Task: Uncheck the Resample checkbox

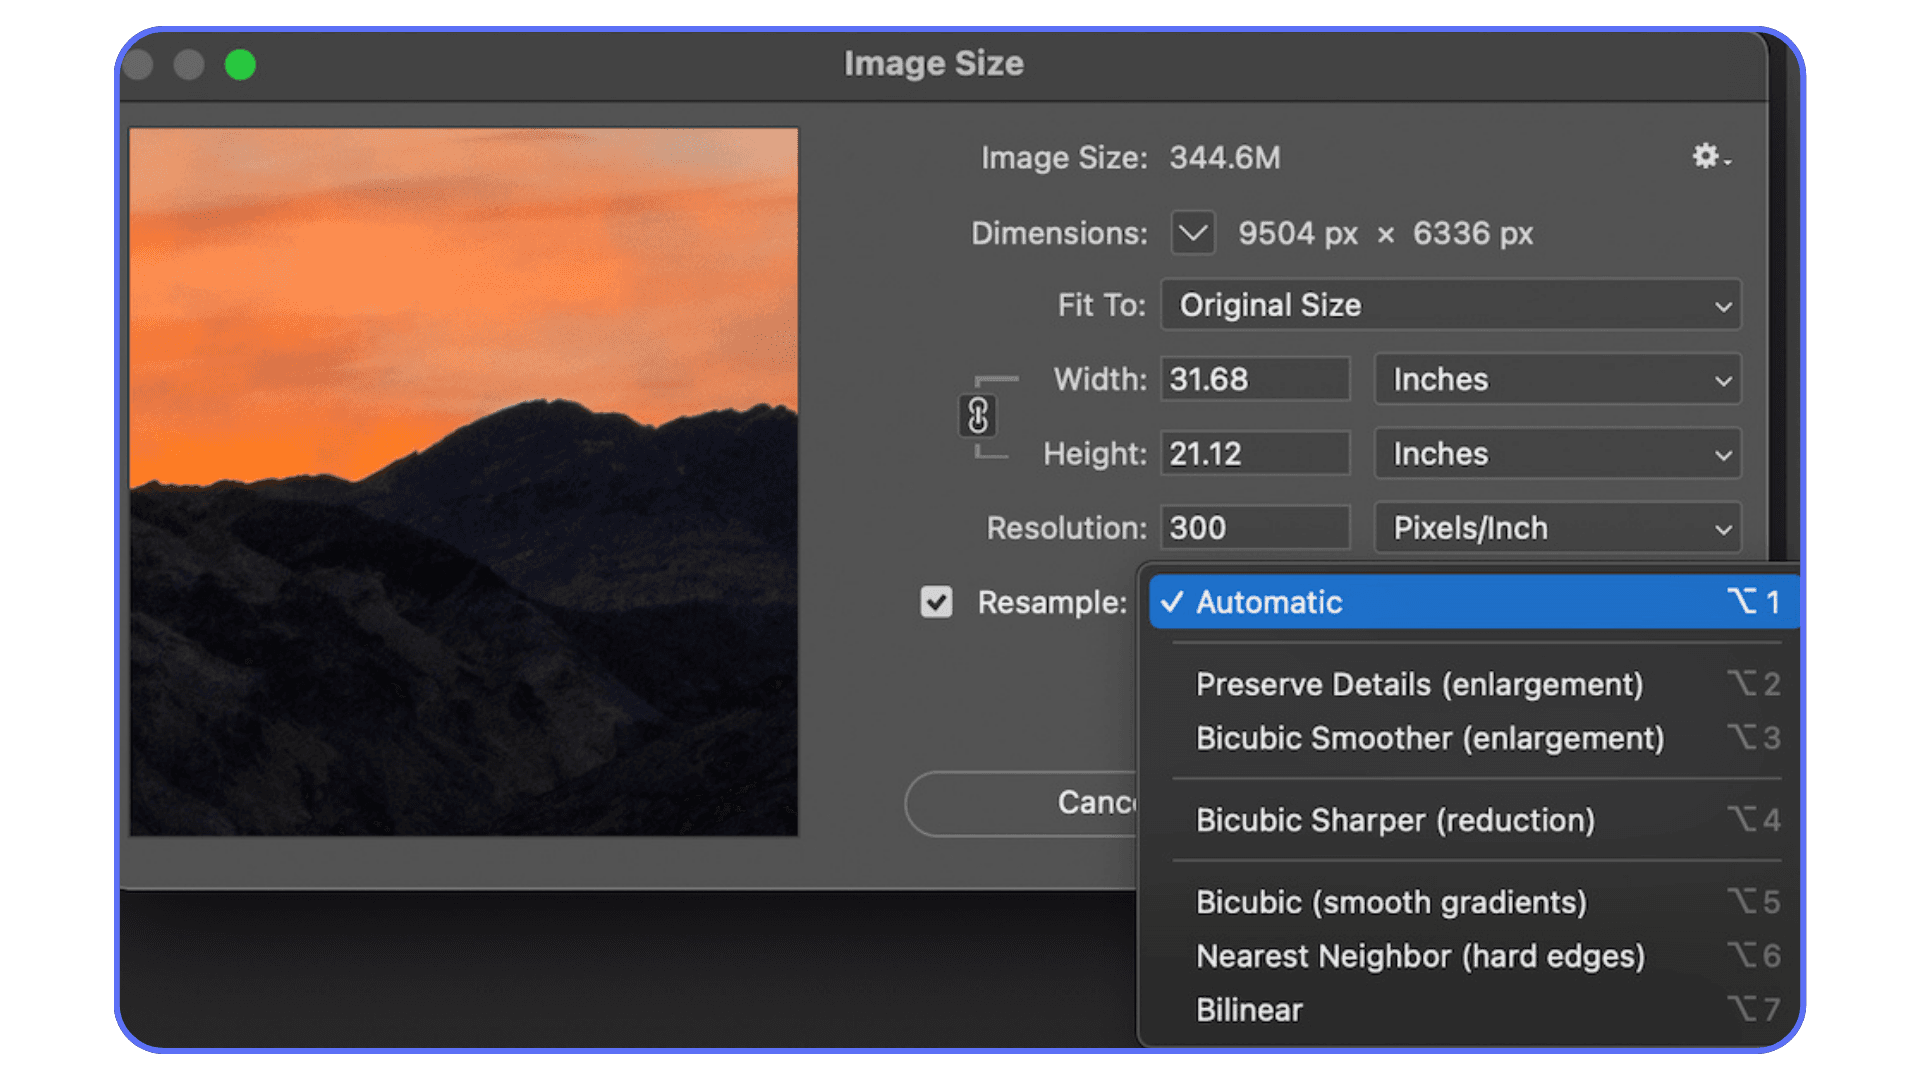Action: pos(936,602)
